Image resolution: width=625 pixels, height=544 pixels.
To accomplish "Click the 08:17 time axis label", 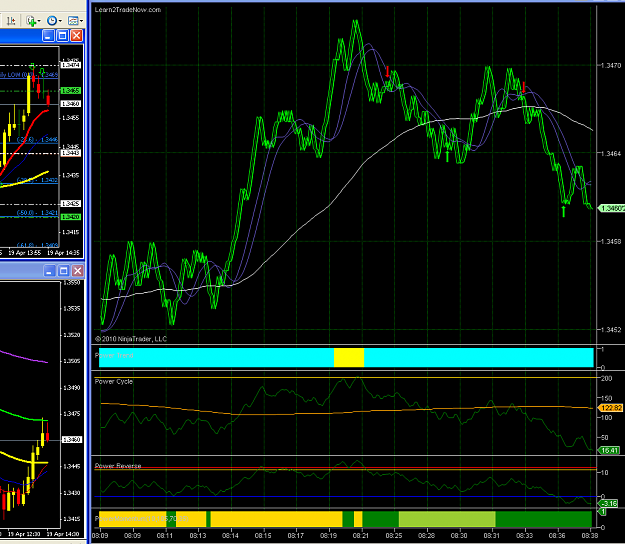I will (296, 536).
